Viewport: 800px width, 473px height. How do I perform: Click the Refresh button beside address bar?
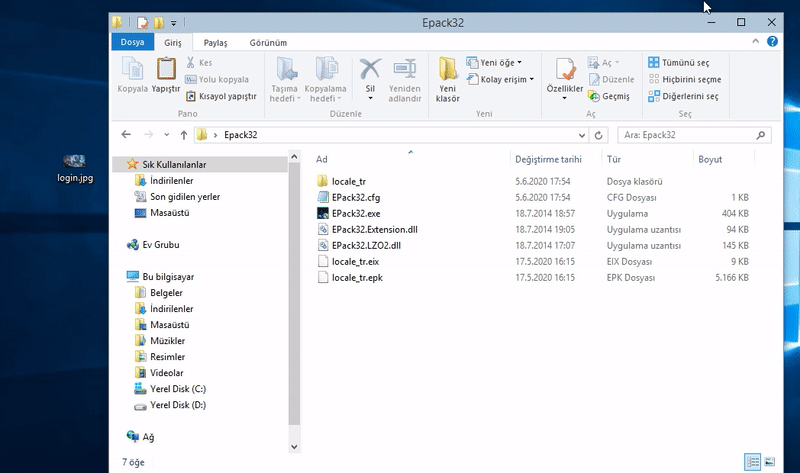598,135
